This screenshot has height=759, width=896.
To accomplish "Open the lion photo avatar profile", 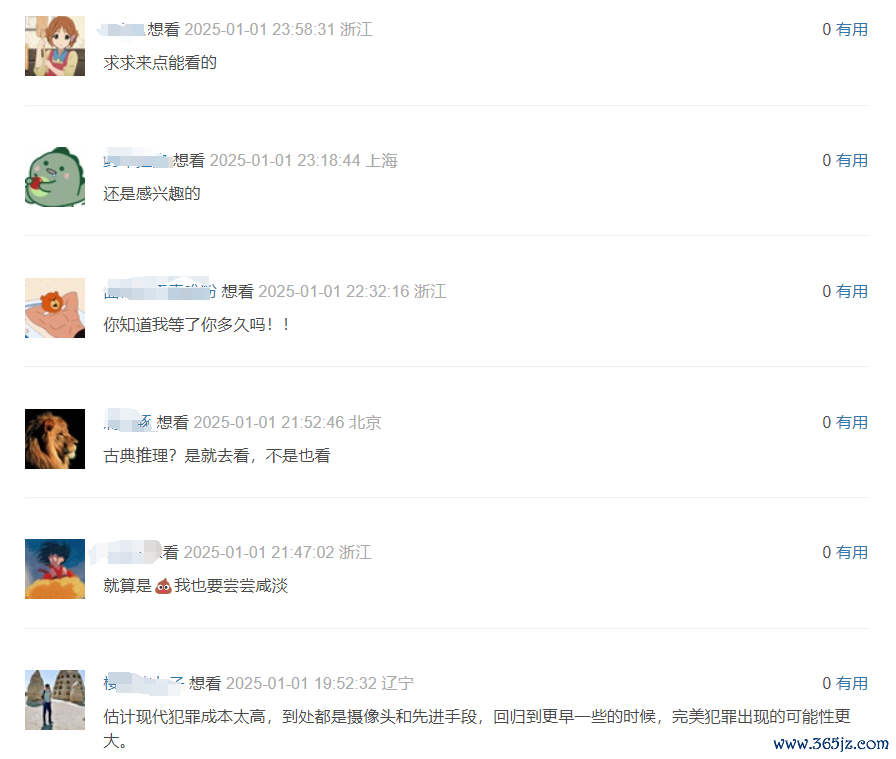I will (55, 439).
